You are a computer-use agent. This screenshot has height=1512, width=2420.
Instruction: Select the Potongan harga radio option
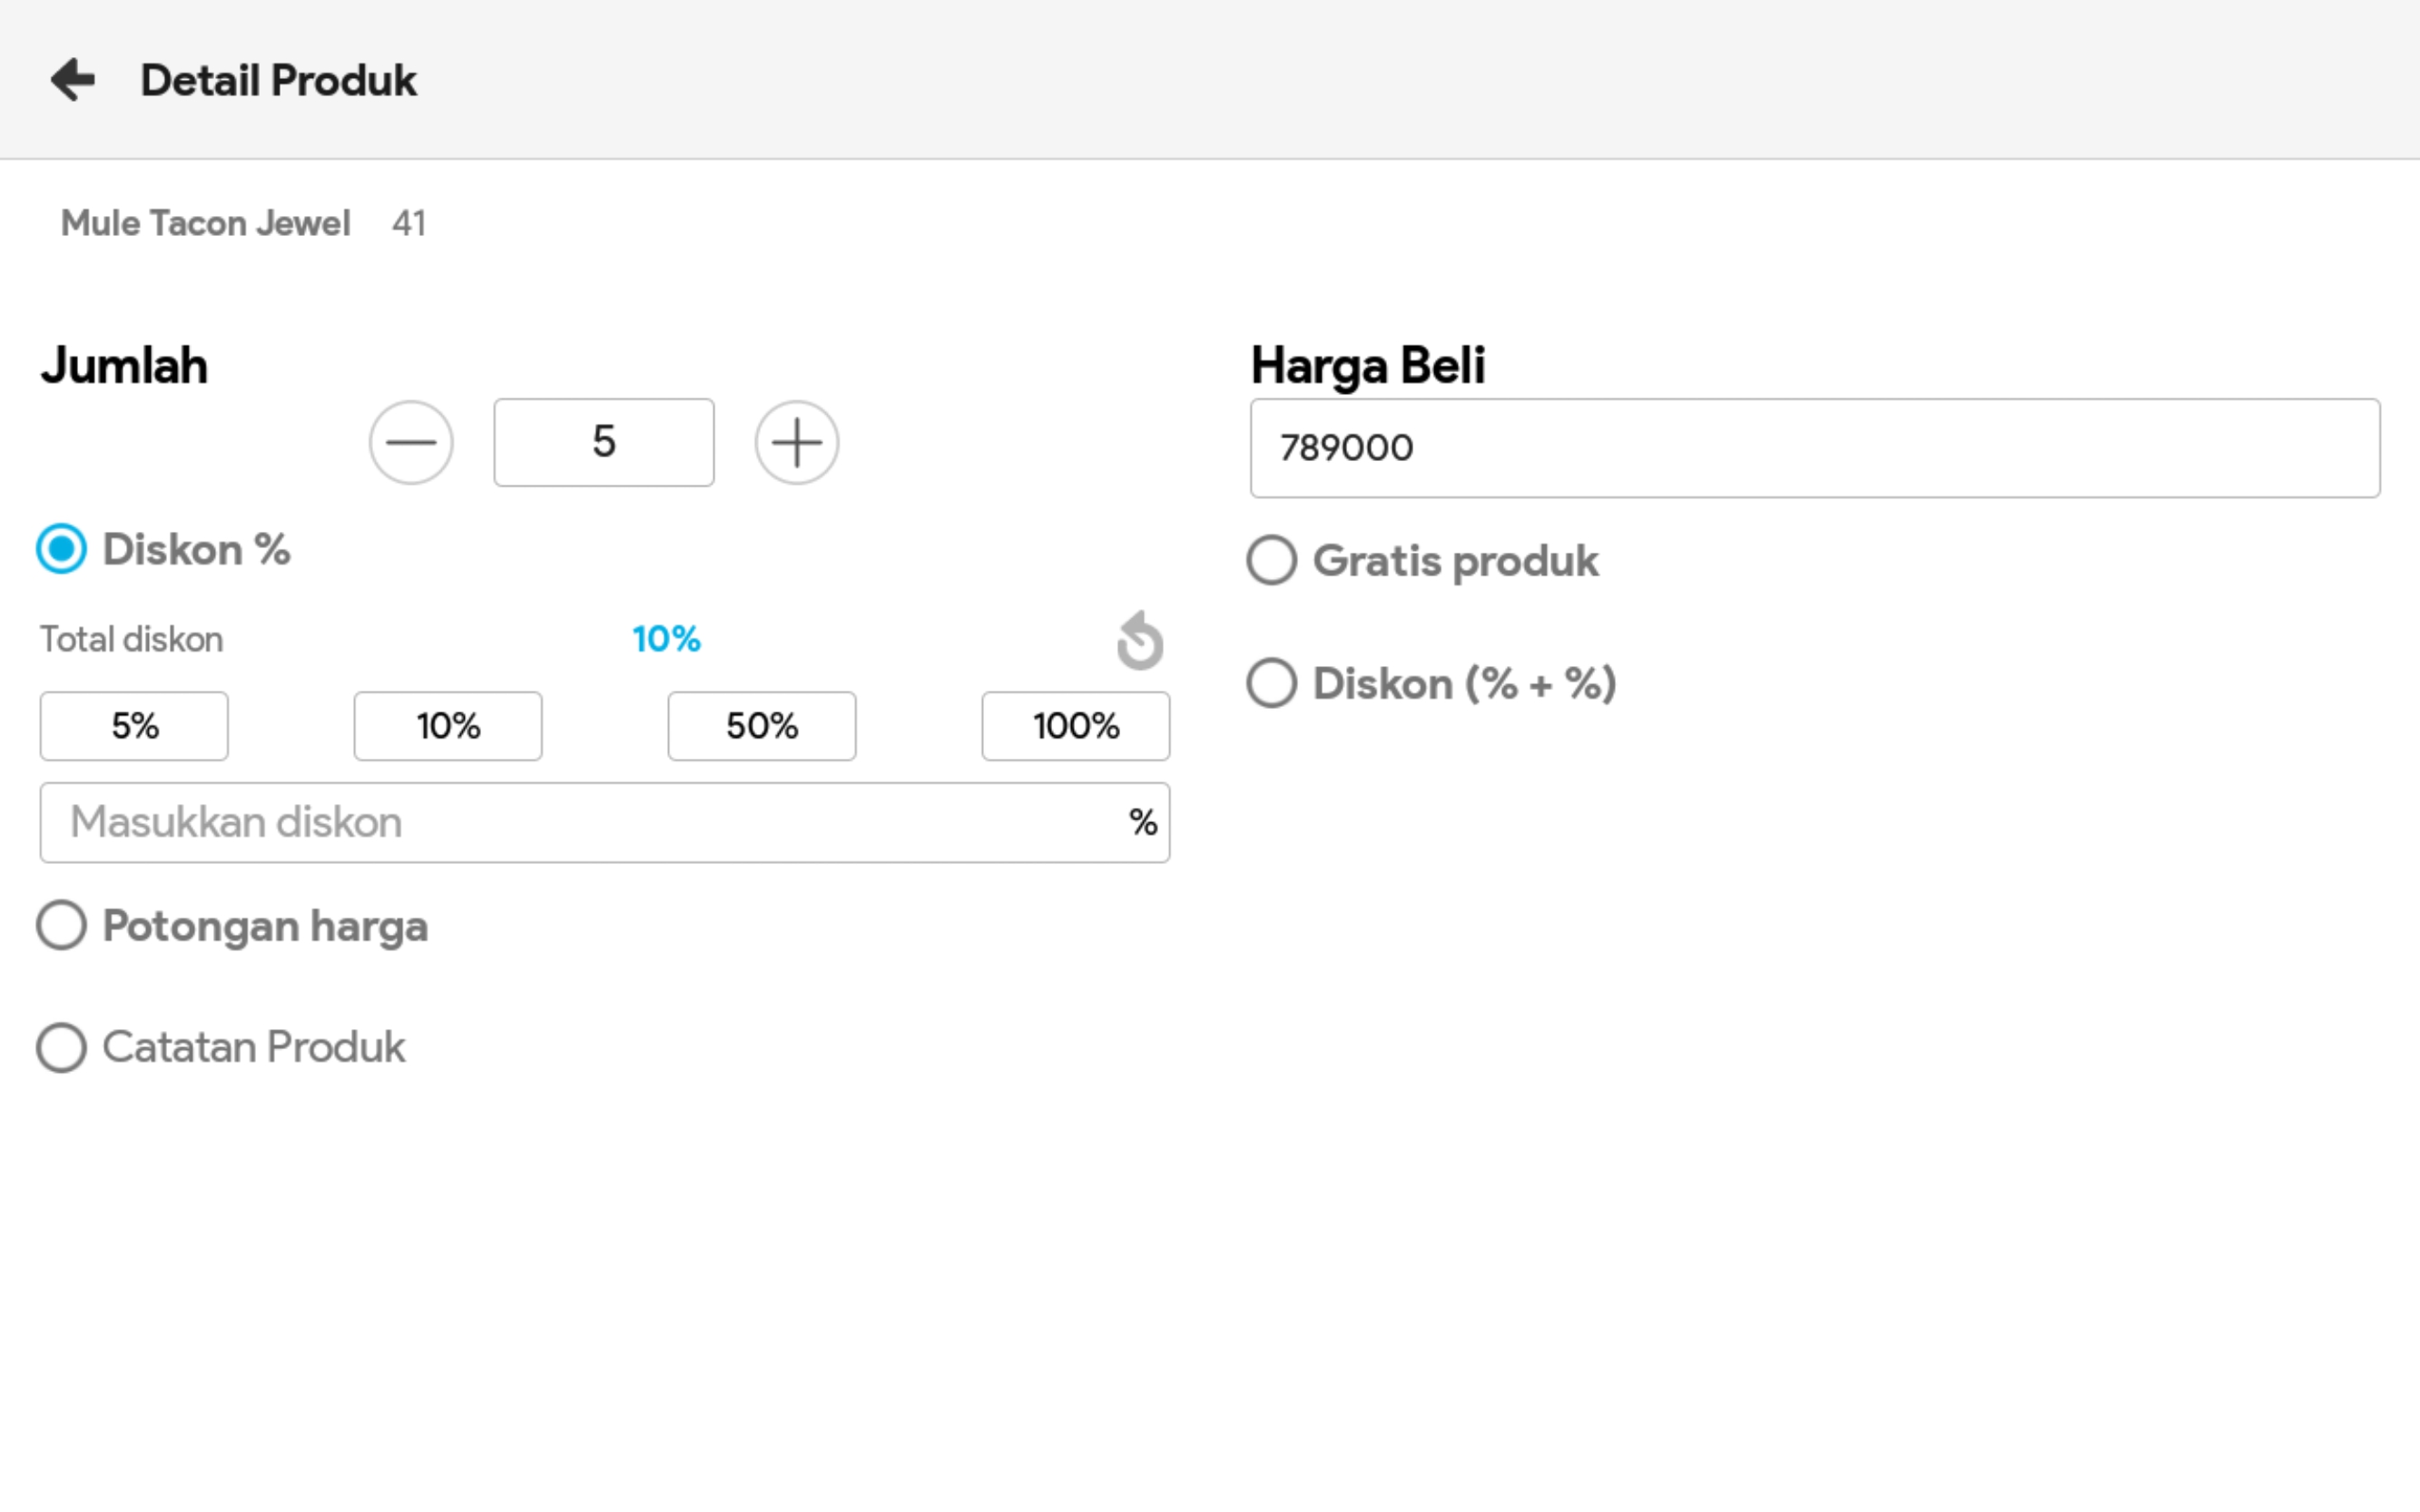[x=62, y=925]
